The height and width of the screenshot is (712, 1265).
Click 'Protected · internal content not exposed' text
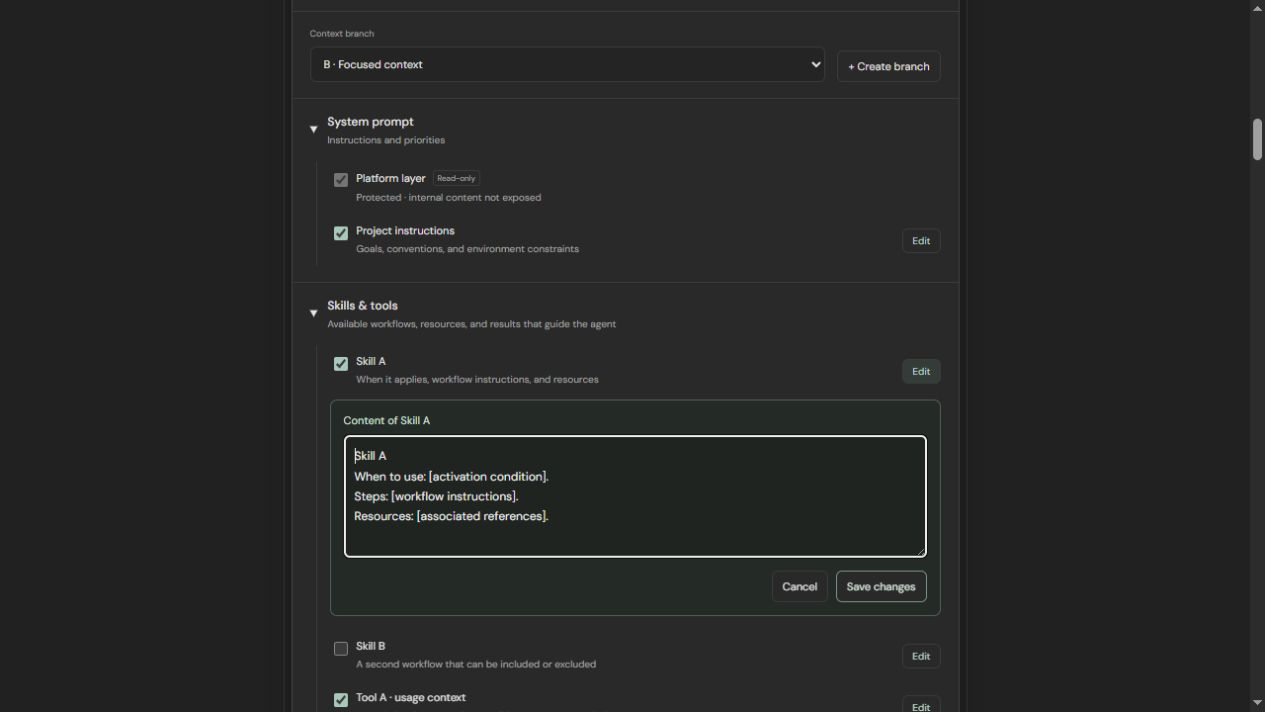tap(448, 198)
